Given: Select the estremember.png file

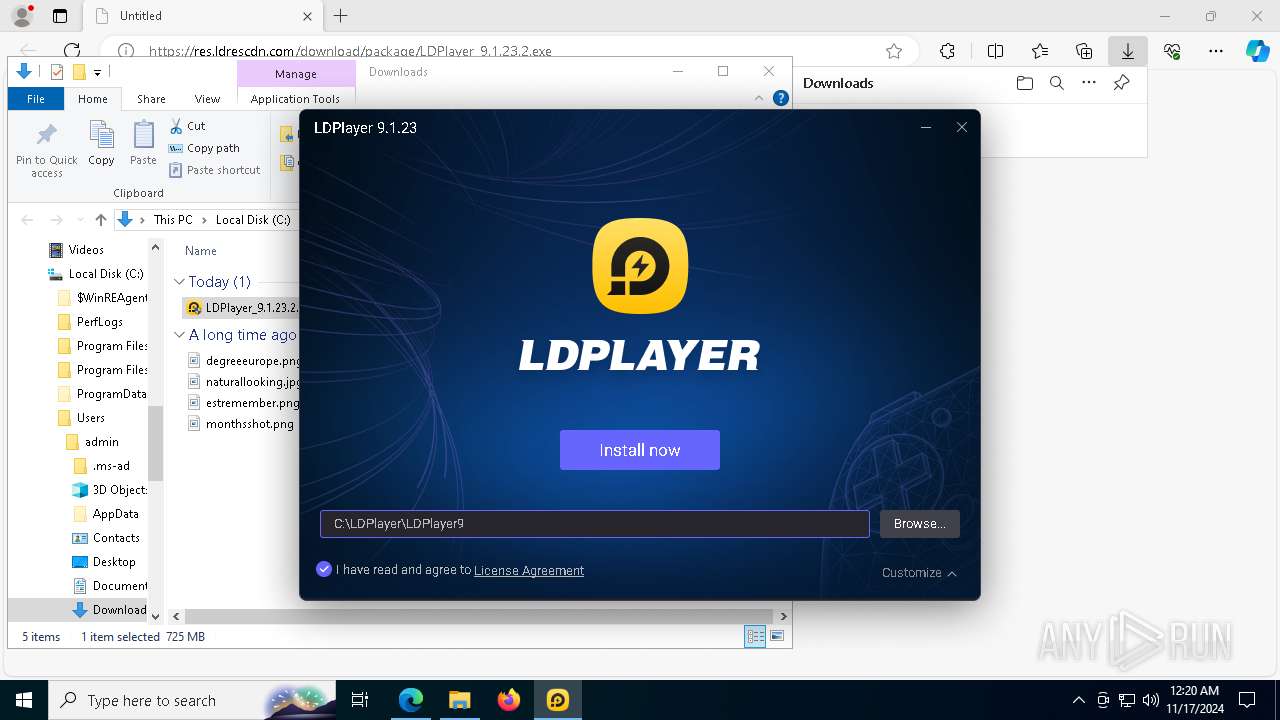Looking at the screenshot, I should tap(244, 403).
